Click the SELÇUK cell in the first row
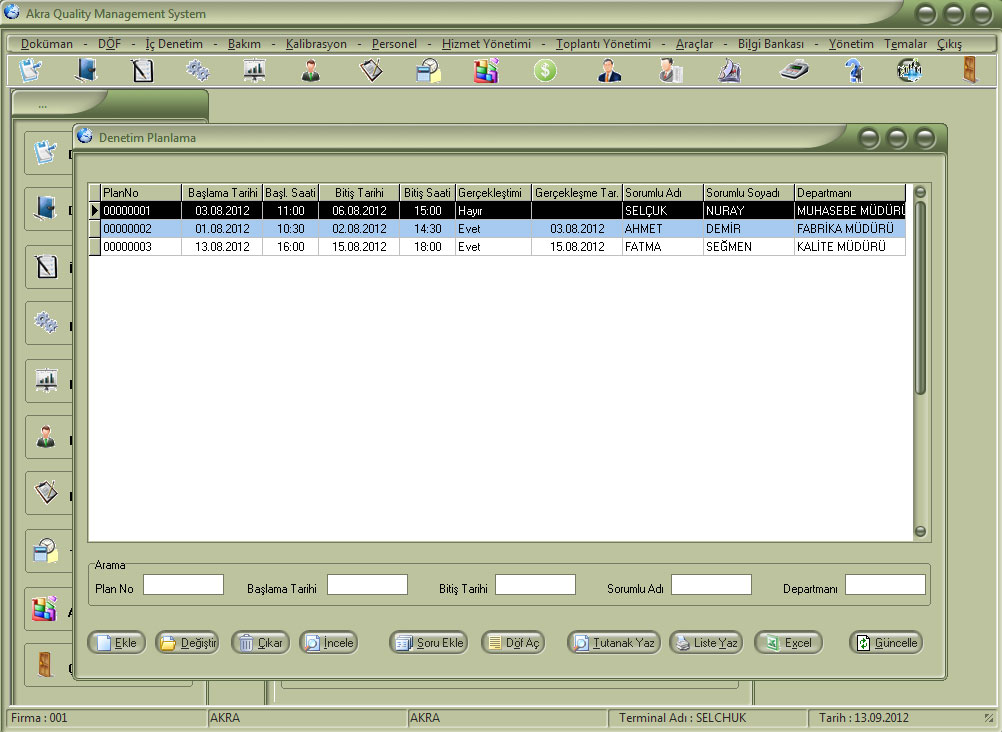 pos(663,211)
